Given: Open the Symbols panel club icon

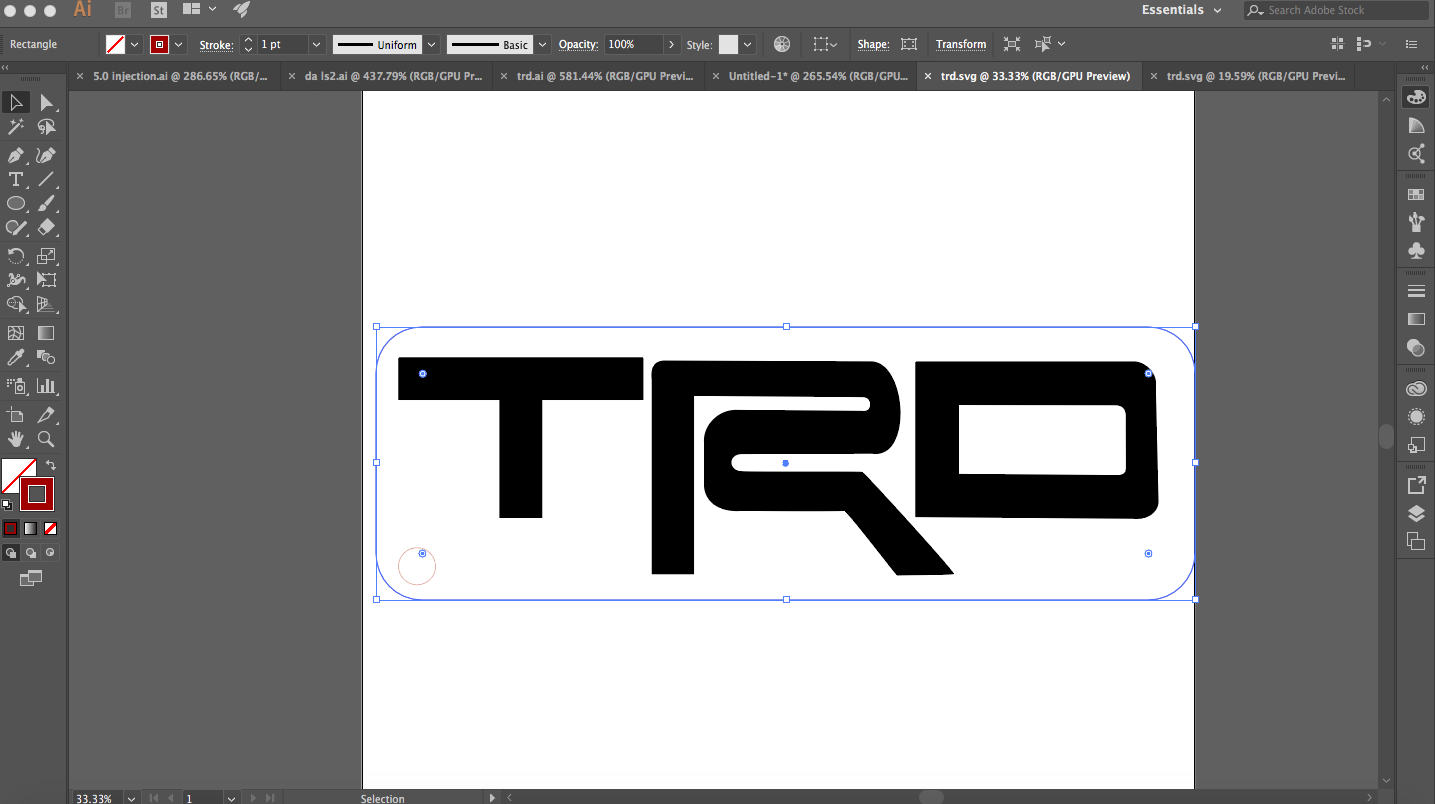Looking at the screenshot, I should pos(1416,250).
